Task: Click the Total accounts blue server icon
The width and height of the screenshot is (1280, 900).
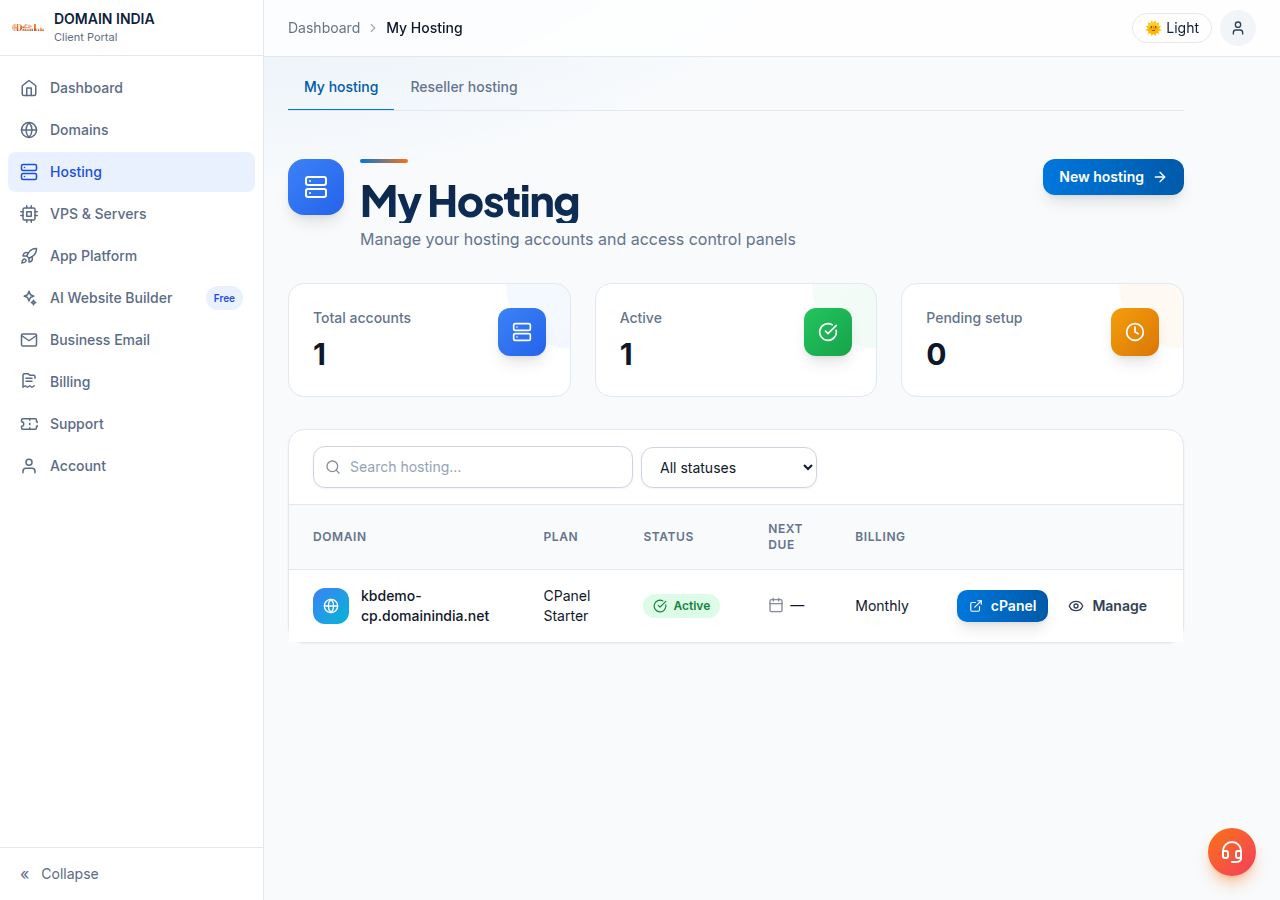Action: tap(522, 332)
